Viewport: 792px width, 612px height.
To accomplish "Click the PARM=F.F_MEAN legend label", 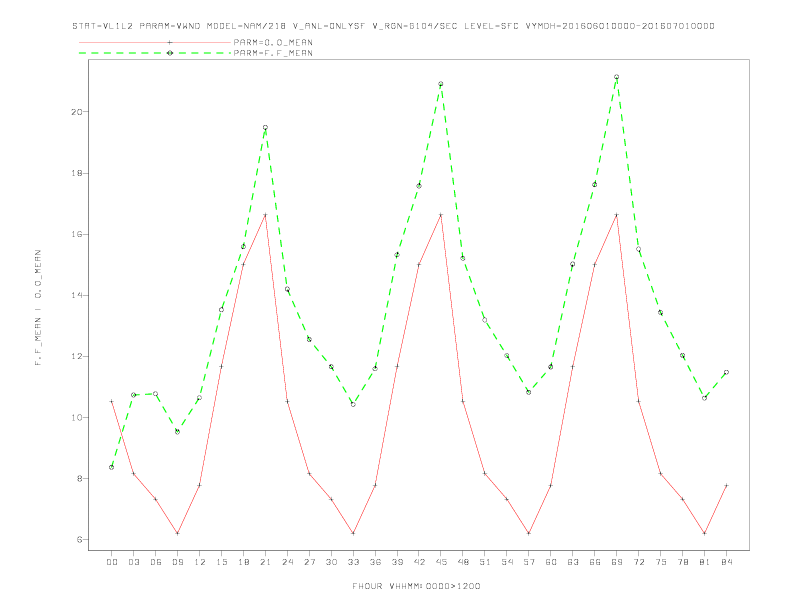I will [x=273, y=53].
